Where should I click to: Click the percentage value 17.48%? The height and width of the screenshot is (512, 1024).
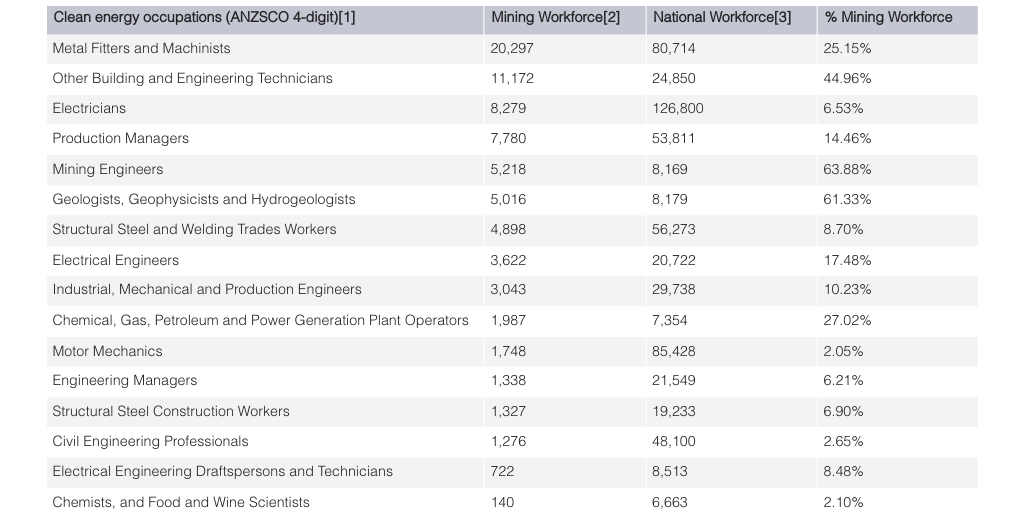[847, 260]
